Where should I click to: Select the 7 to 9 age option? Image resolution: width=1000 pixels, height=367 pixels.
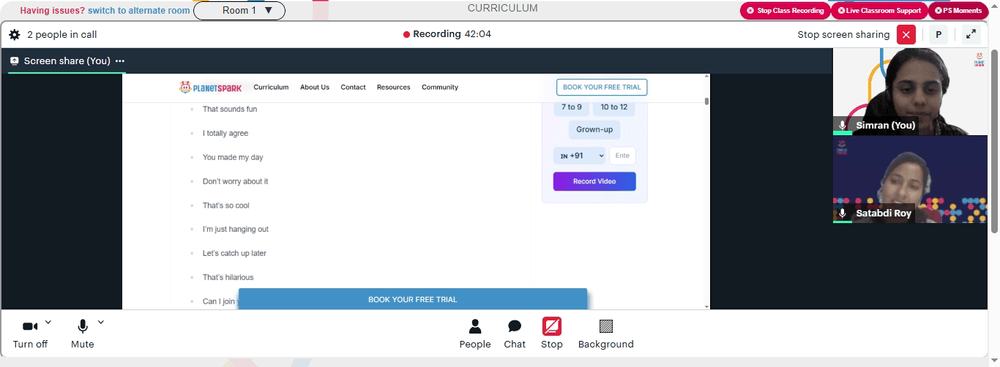point(571,107)
